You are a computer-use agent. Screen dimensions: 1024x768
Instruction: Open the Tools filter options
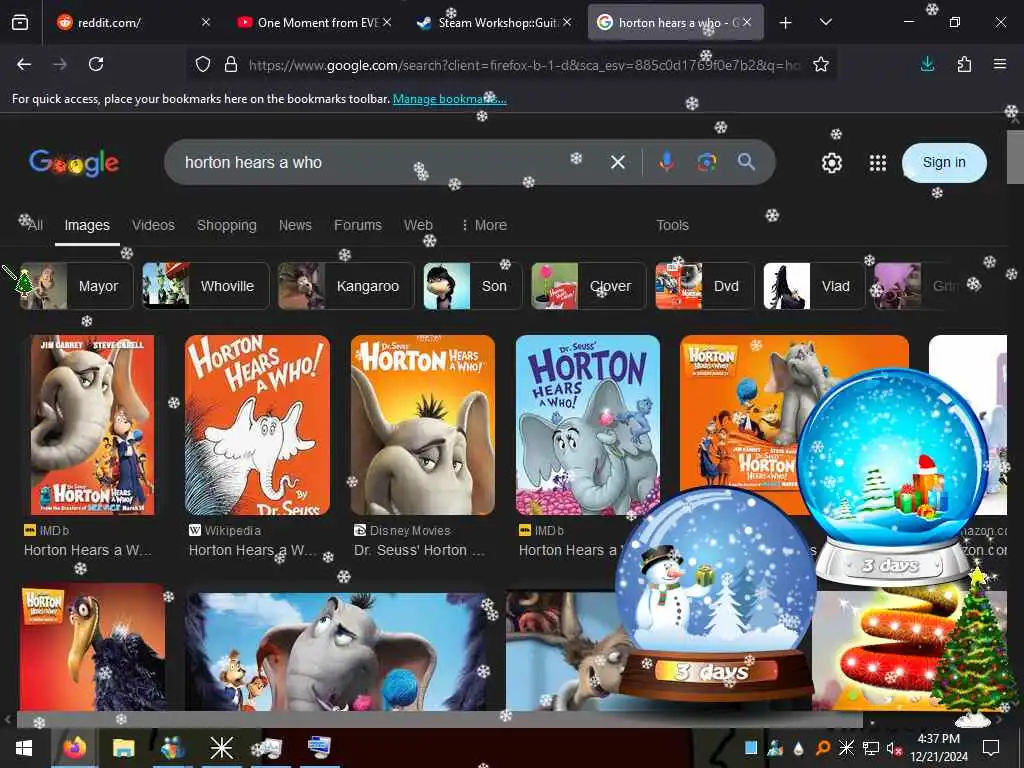[672, 225]
